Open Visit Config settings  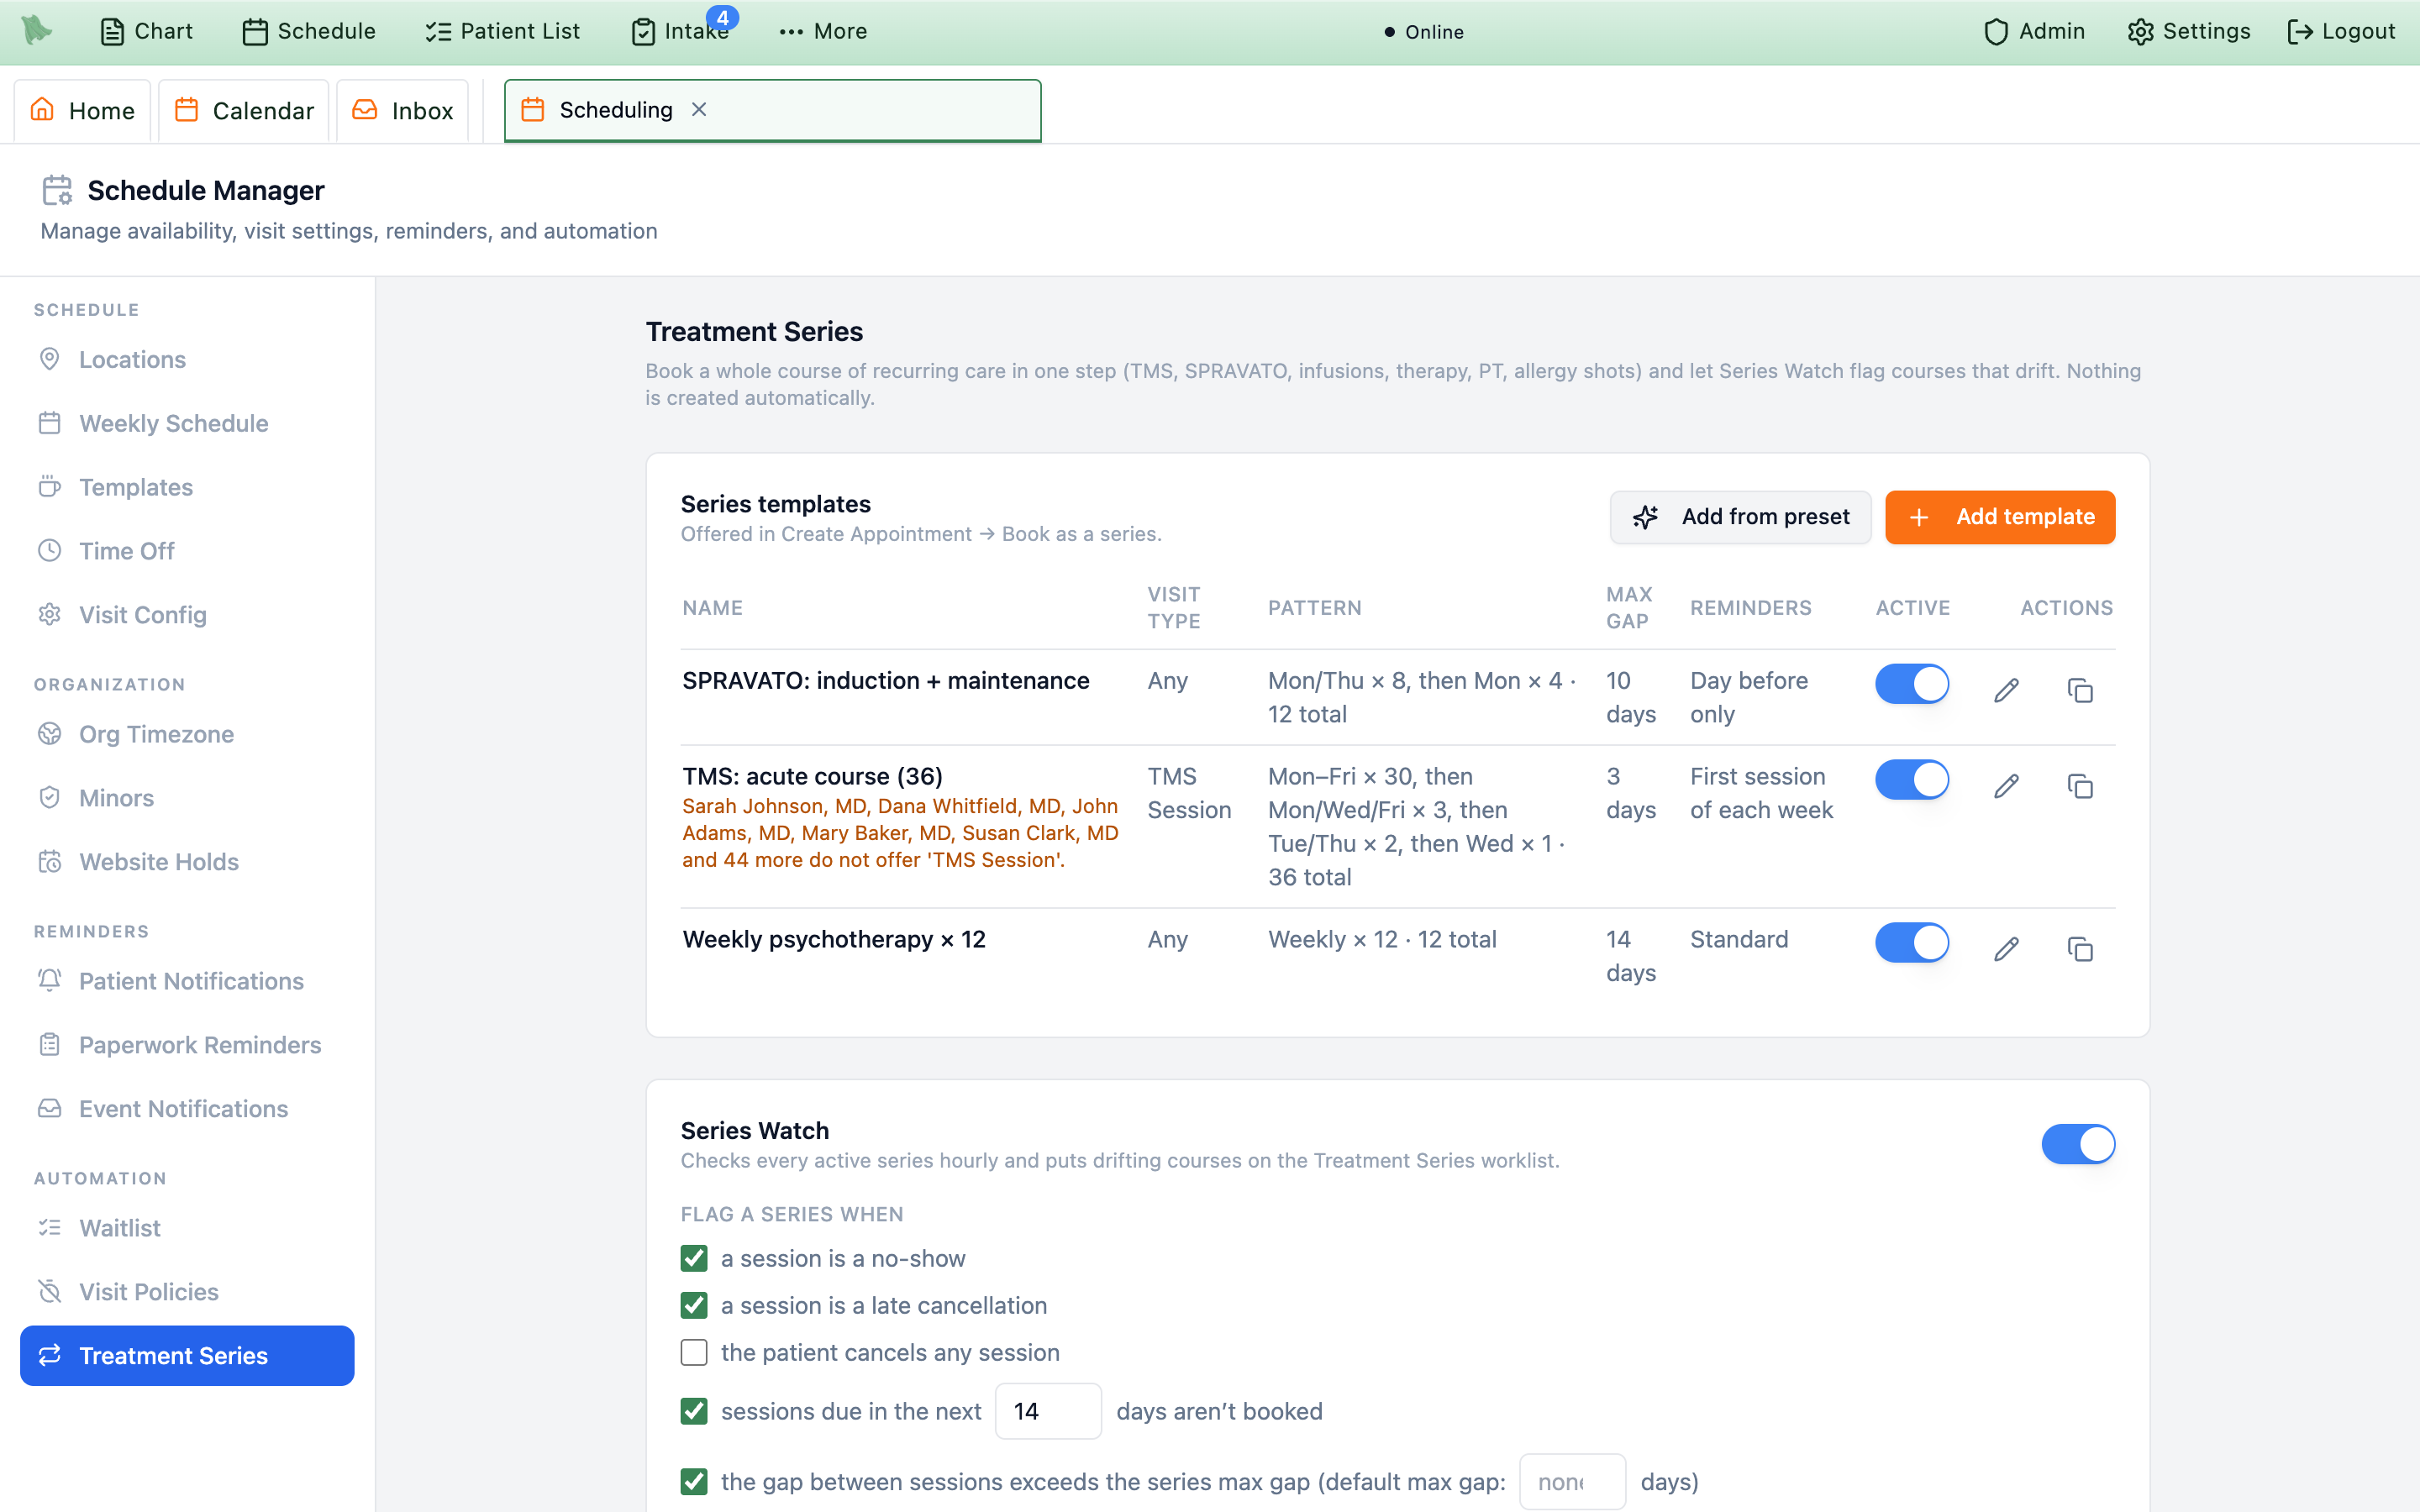tap(187, 615)
